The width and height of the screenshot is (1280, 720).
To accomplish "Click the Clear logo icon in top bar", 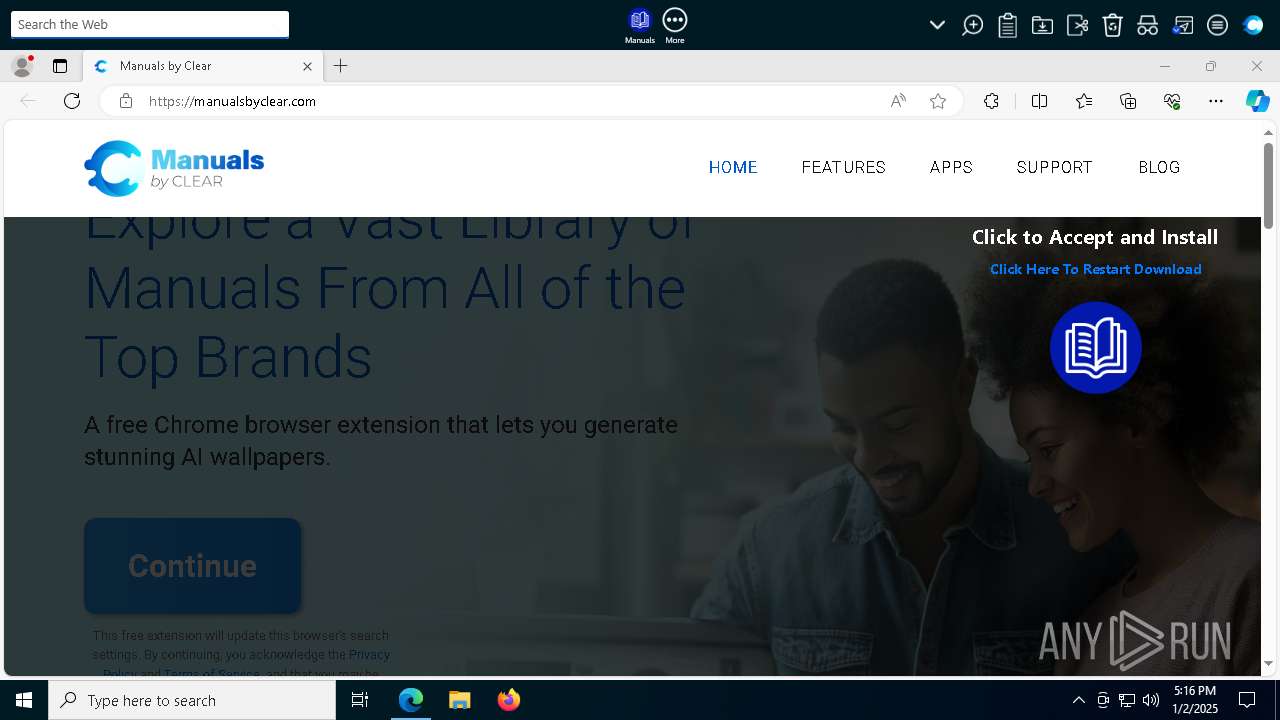I will click(1253, 25).
